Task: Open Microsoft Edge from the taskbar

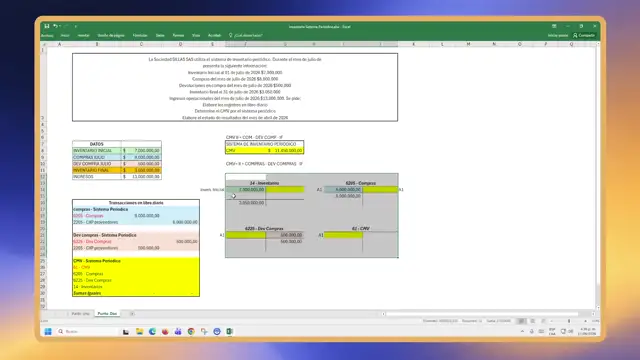Action: 152,331
